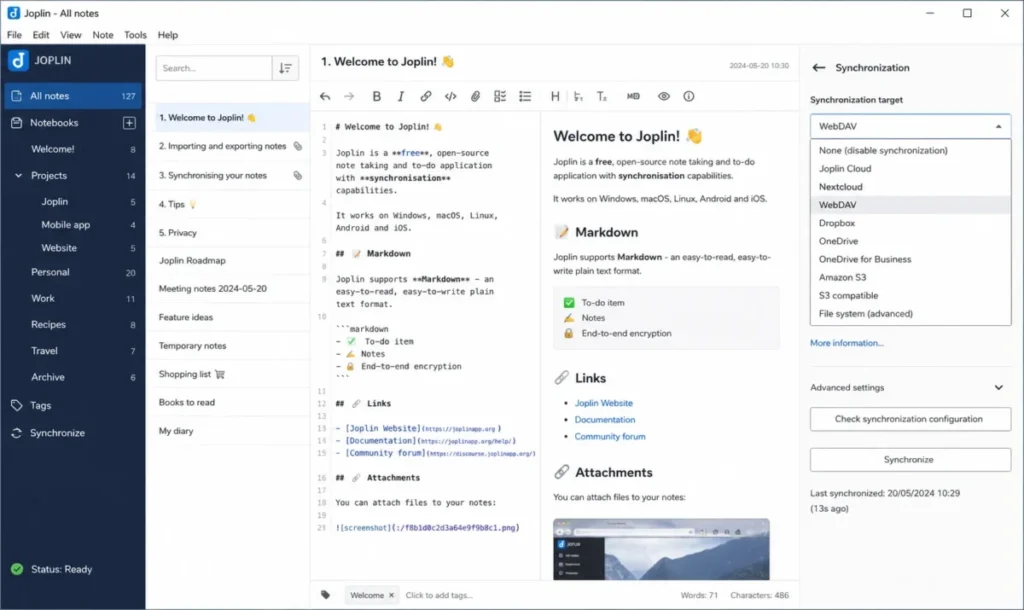Open the File menu

click(x=14, y=35)
